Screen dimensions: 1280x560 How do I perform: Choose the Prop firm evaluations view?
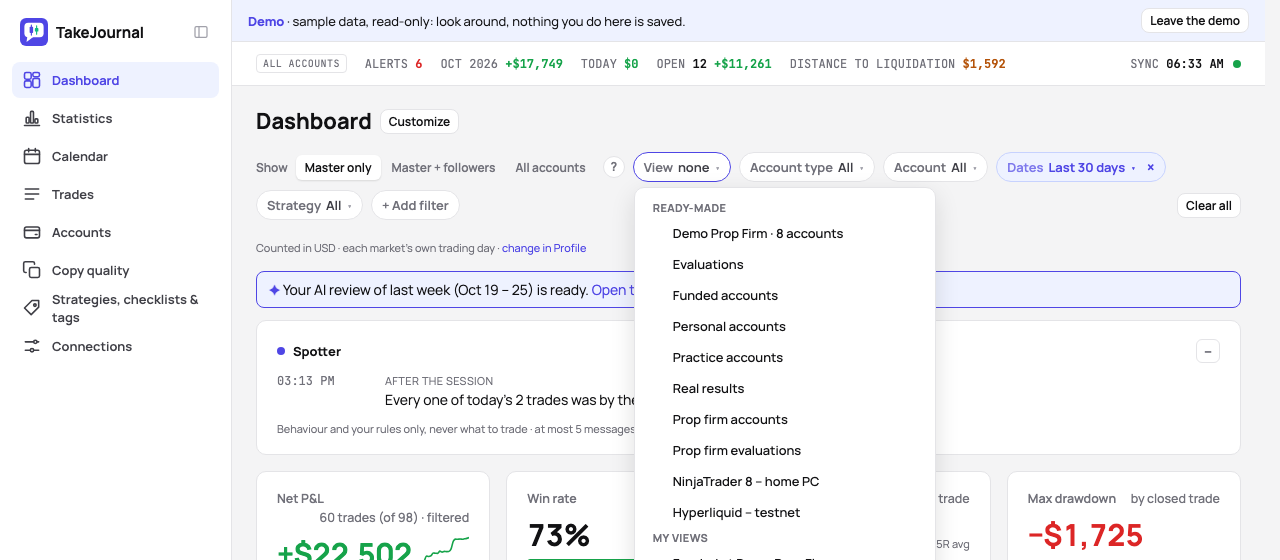(x=785, y=450)
